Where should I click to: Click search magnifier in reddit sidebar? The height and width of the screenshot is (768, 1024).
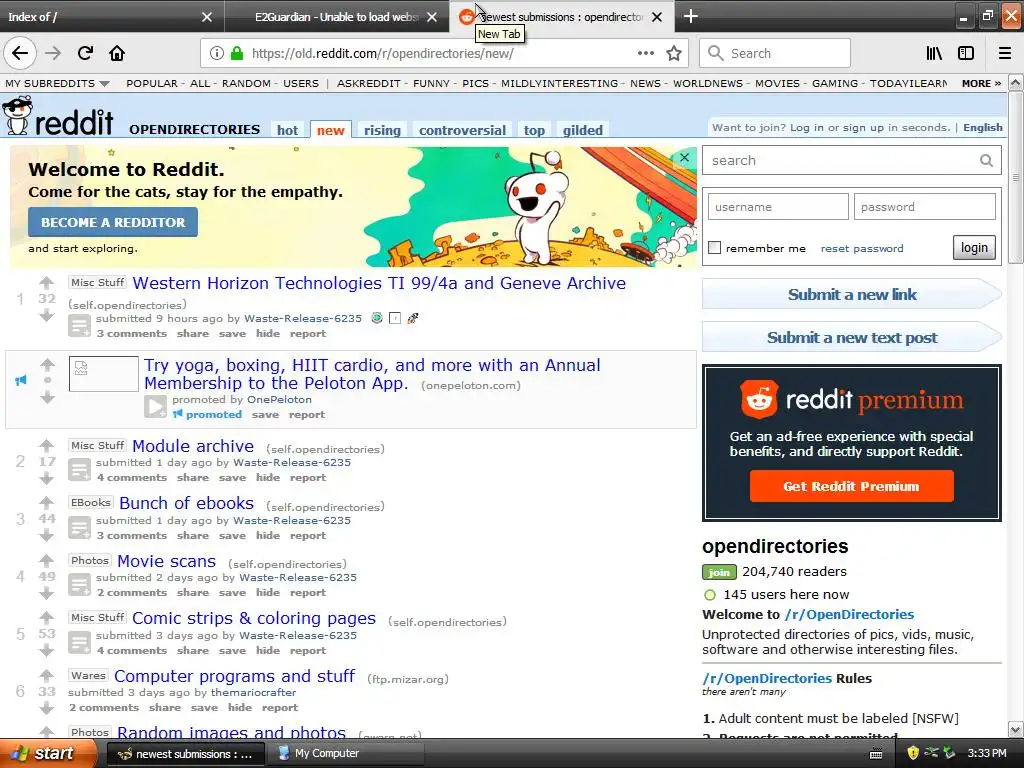click(986, 161)
